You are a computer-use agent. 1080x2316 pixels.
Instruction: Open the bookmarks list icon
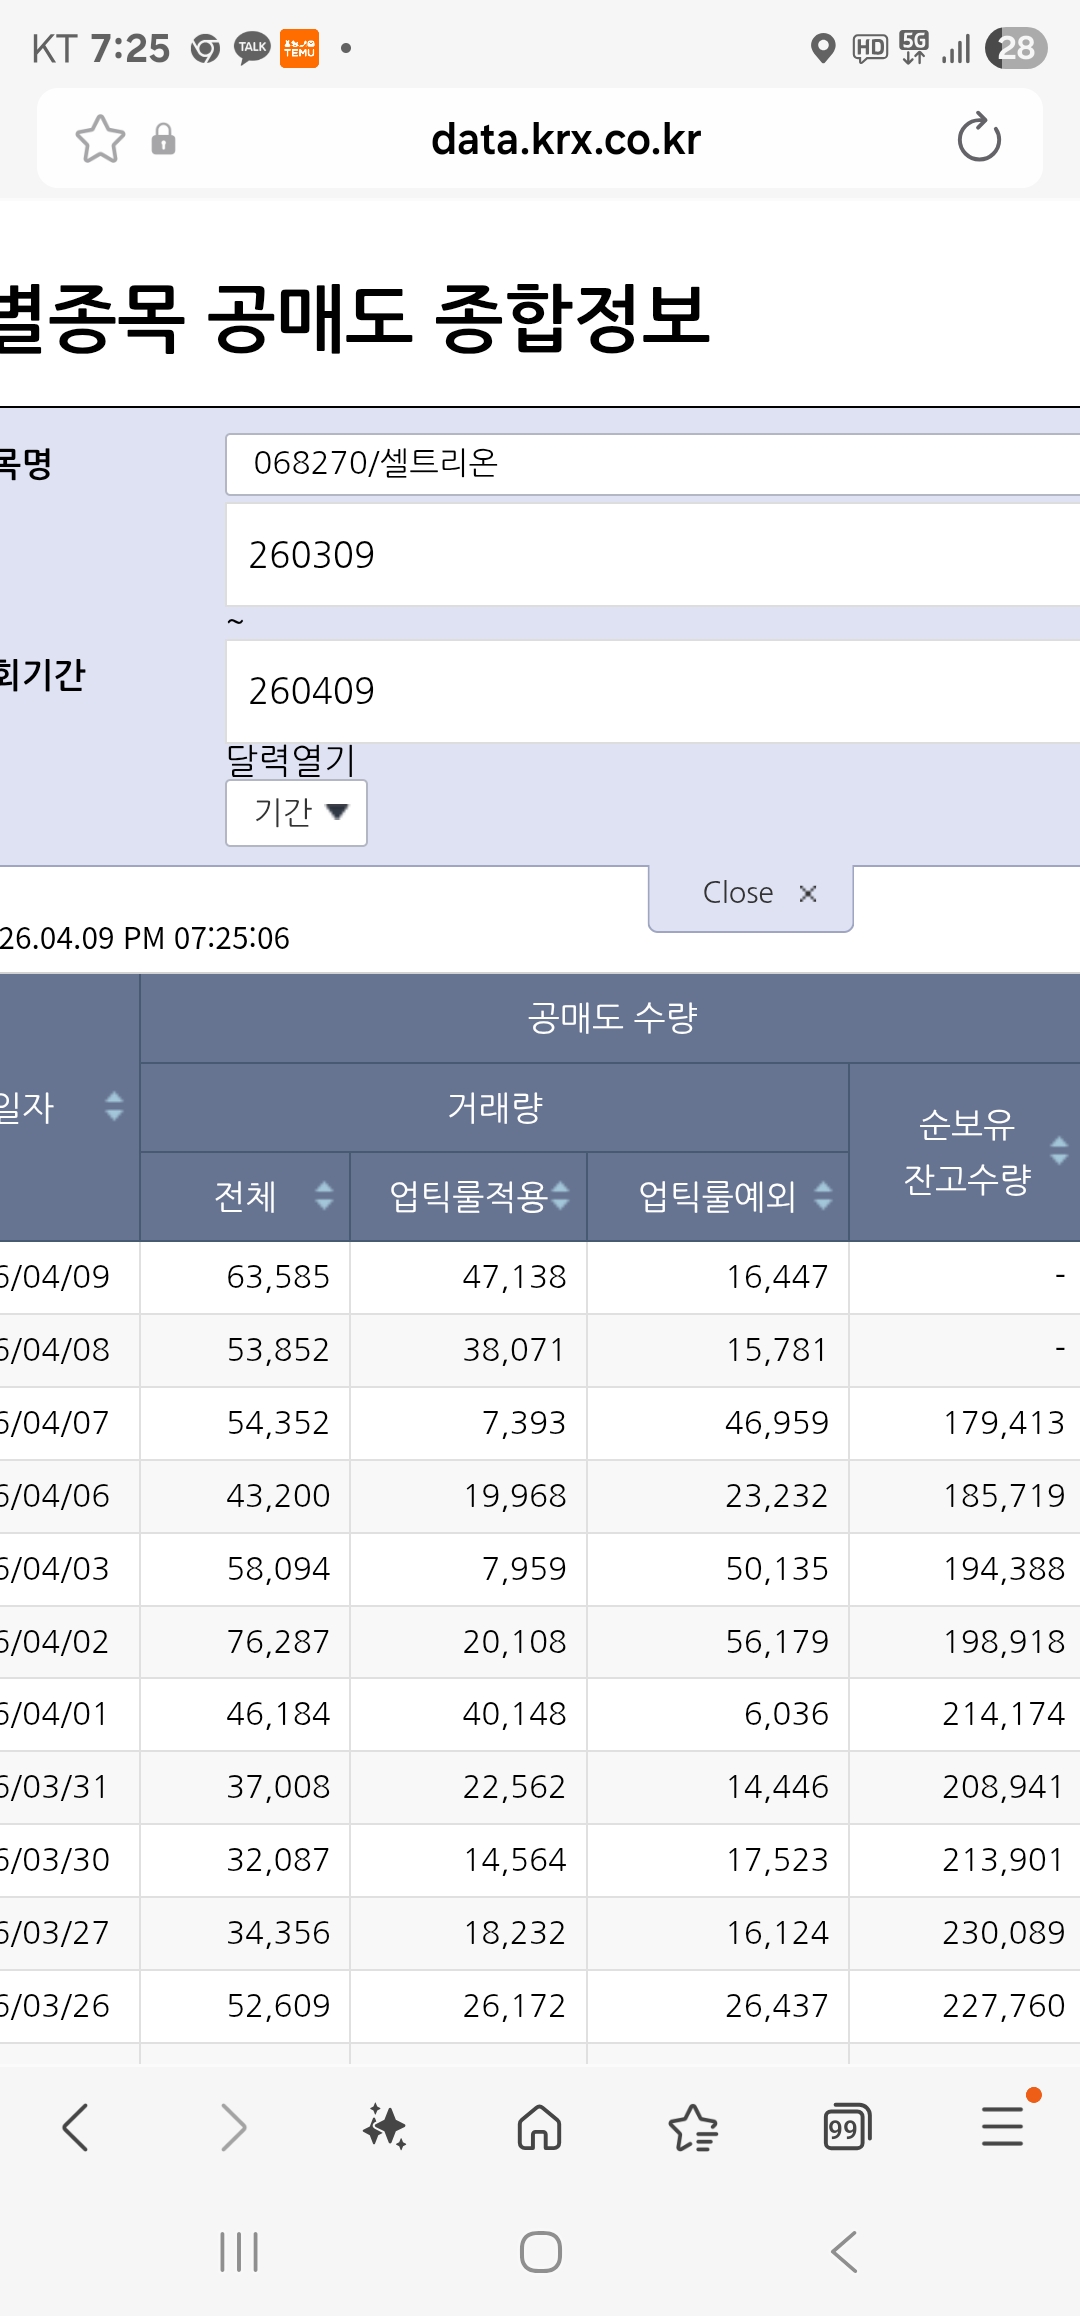coord(693,2127)
